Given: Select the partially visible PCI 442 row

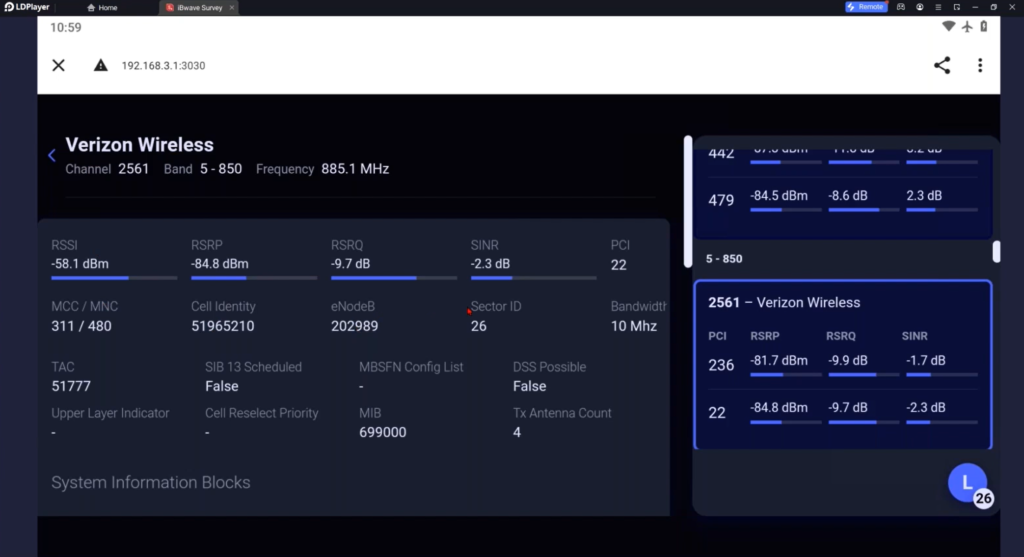Looking at the screenshot, I should 842,155.
